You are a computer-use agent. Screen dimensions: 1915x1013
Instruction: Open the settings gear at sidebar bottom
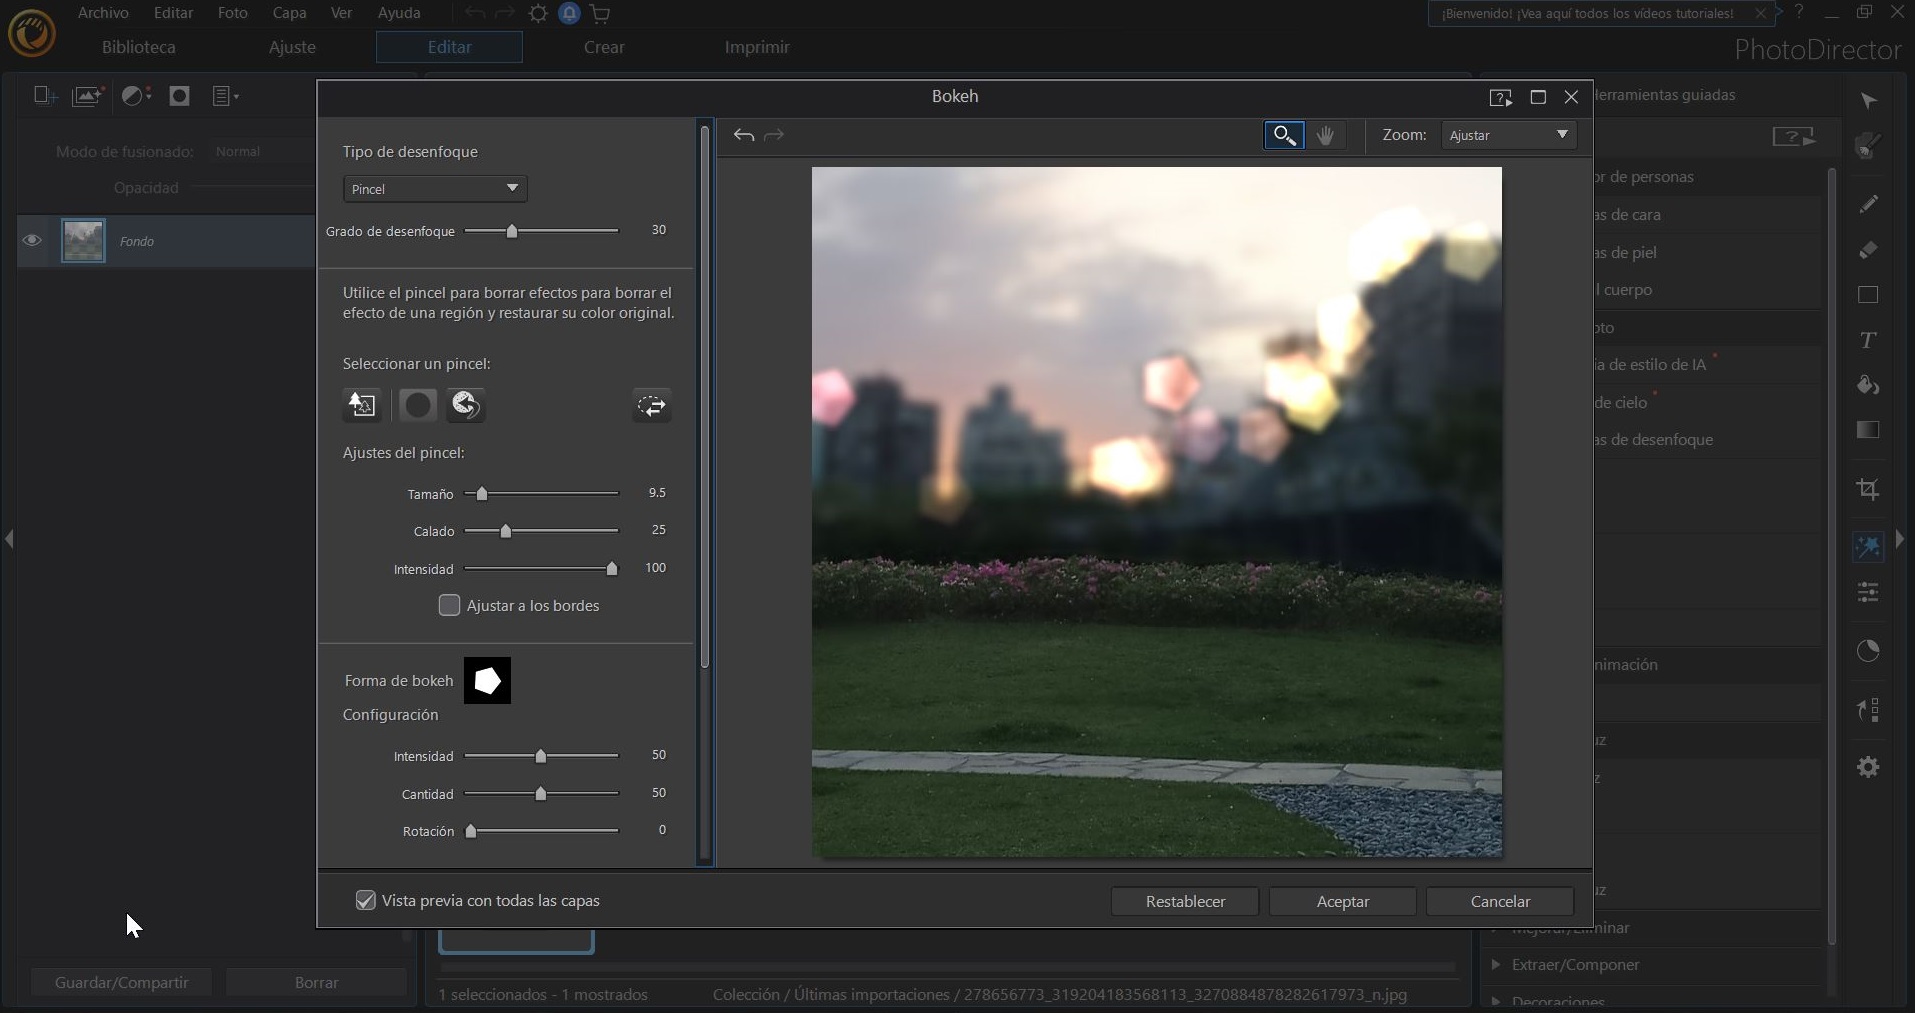[x=1868, y=767]
